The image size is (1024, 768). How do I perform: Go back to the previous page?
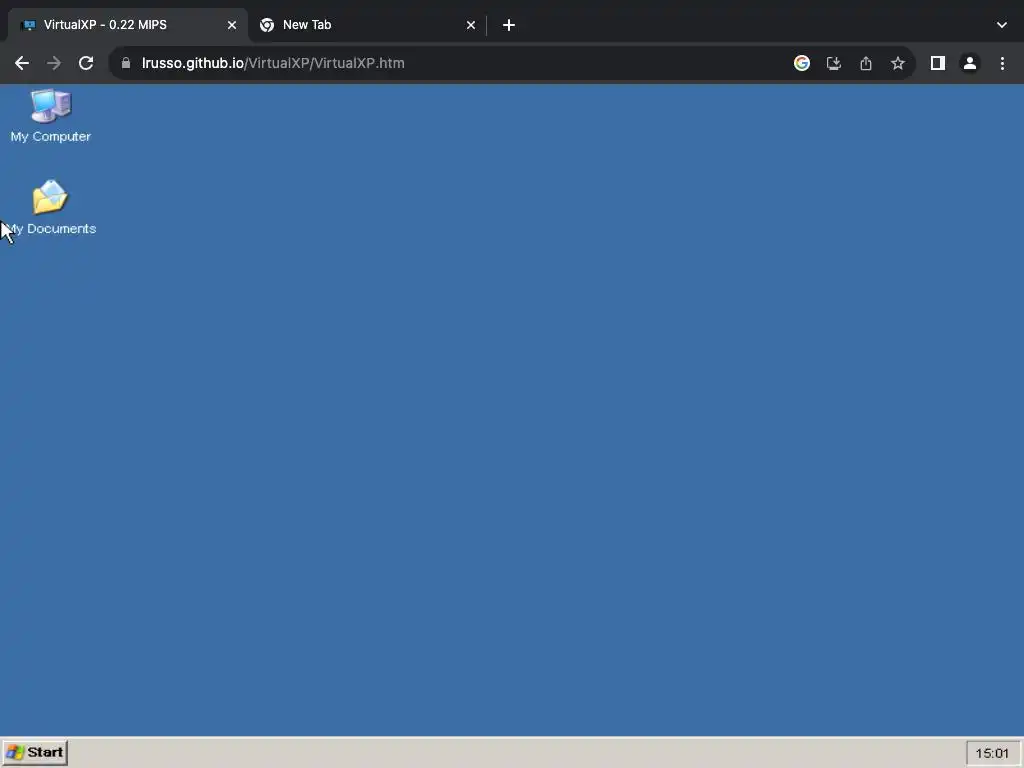click(x=22, y=63)
